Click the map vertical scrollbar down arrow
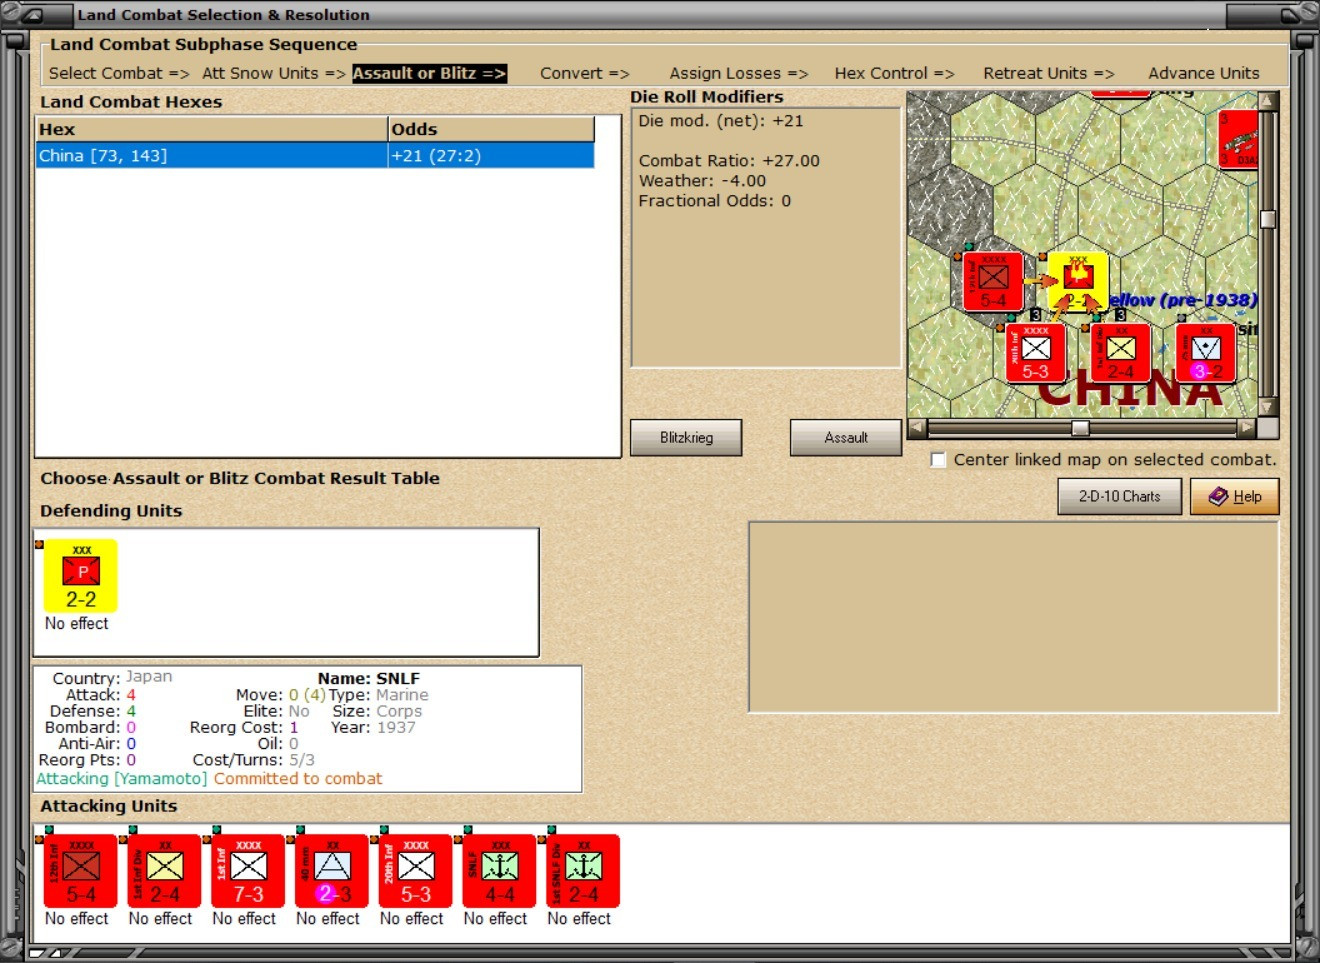 point(1268,407)
